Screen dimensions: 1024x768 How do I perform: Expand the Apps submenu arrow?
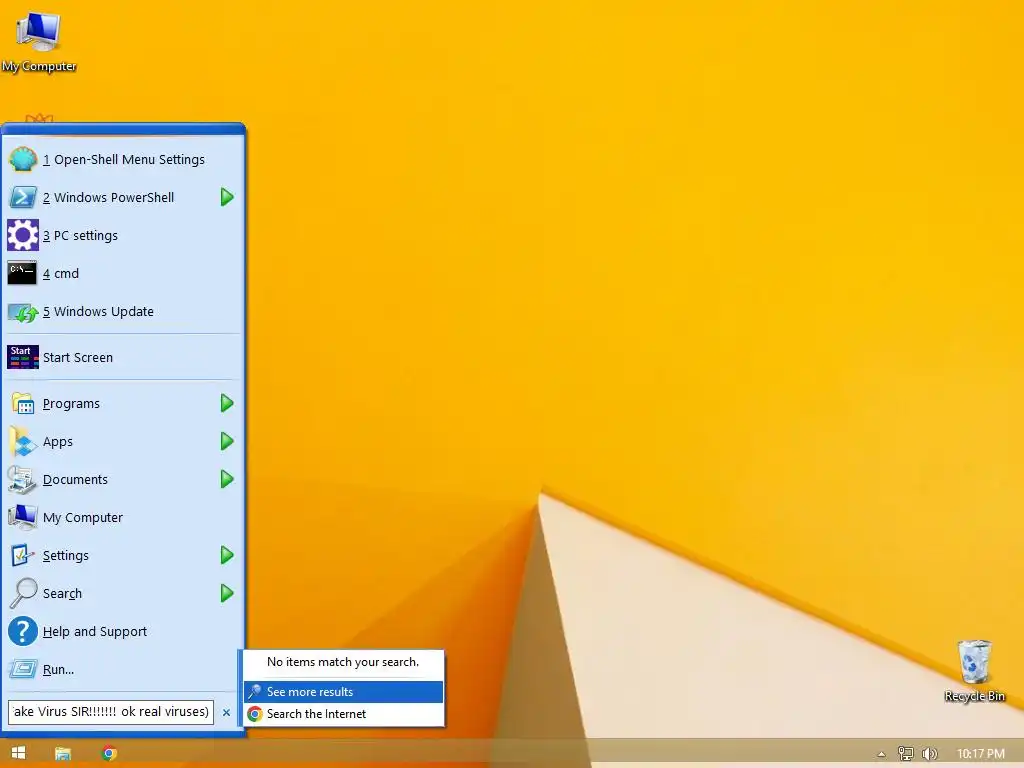[x=227, y=441]
